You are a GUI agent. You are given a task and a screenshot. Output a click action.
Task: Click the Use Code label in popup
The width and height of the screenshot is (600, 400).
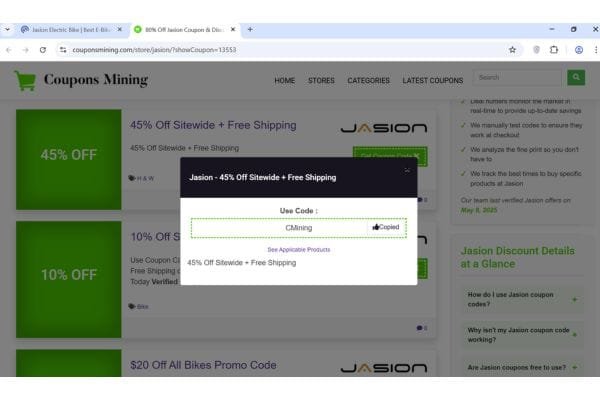(x=298, y=211)
